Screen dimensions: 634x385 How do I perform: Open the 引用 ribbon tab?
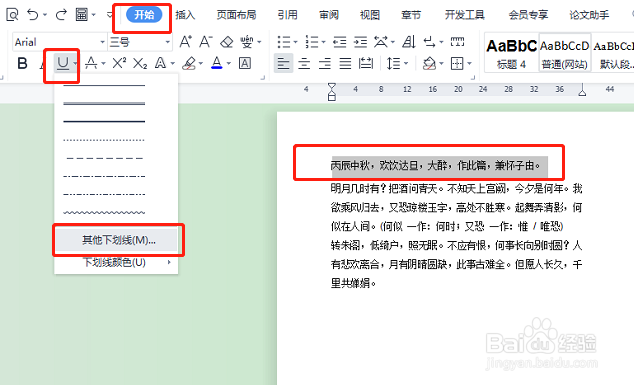(287, 15)
